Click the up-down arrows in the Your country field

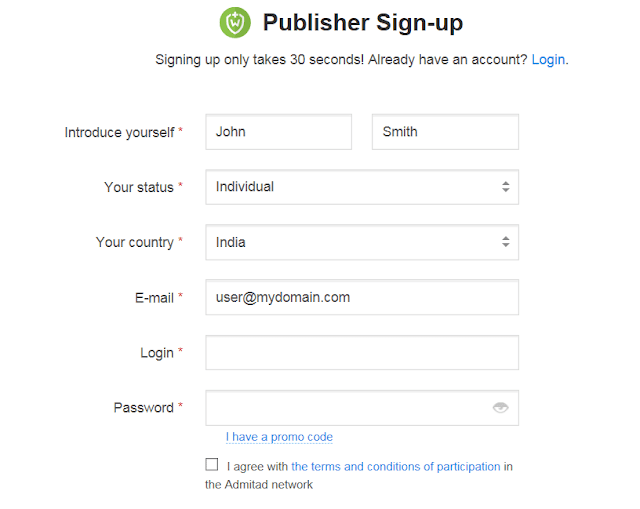pyautogui.click(x=506, y=242)
